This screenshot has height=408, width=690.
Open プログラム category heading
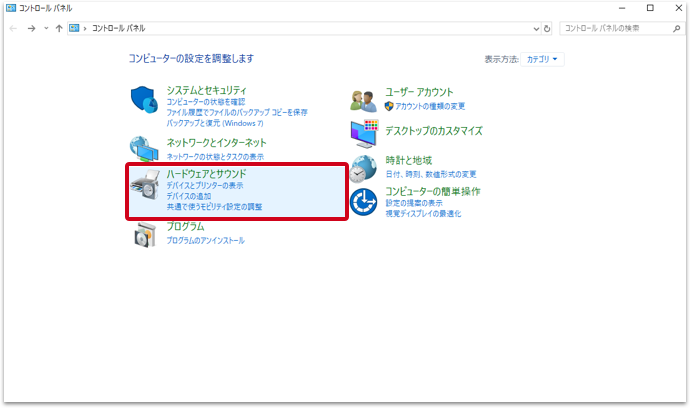pos(185,226)
